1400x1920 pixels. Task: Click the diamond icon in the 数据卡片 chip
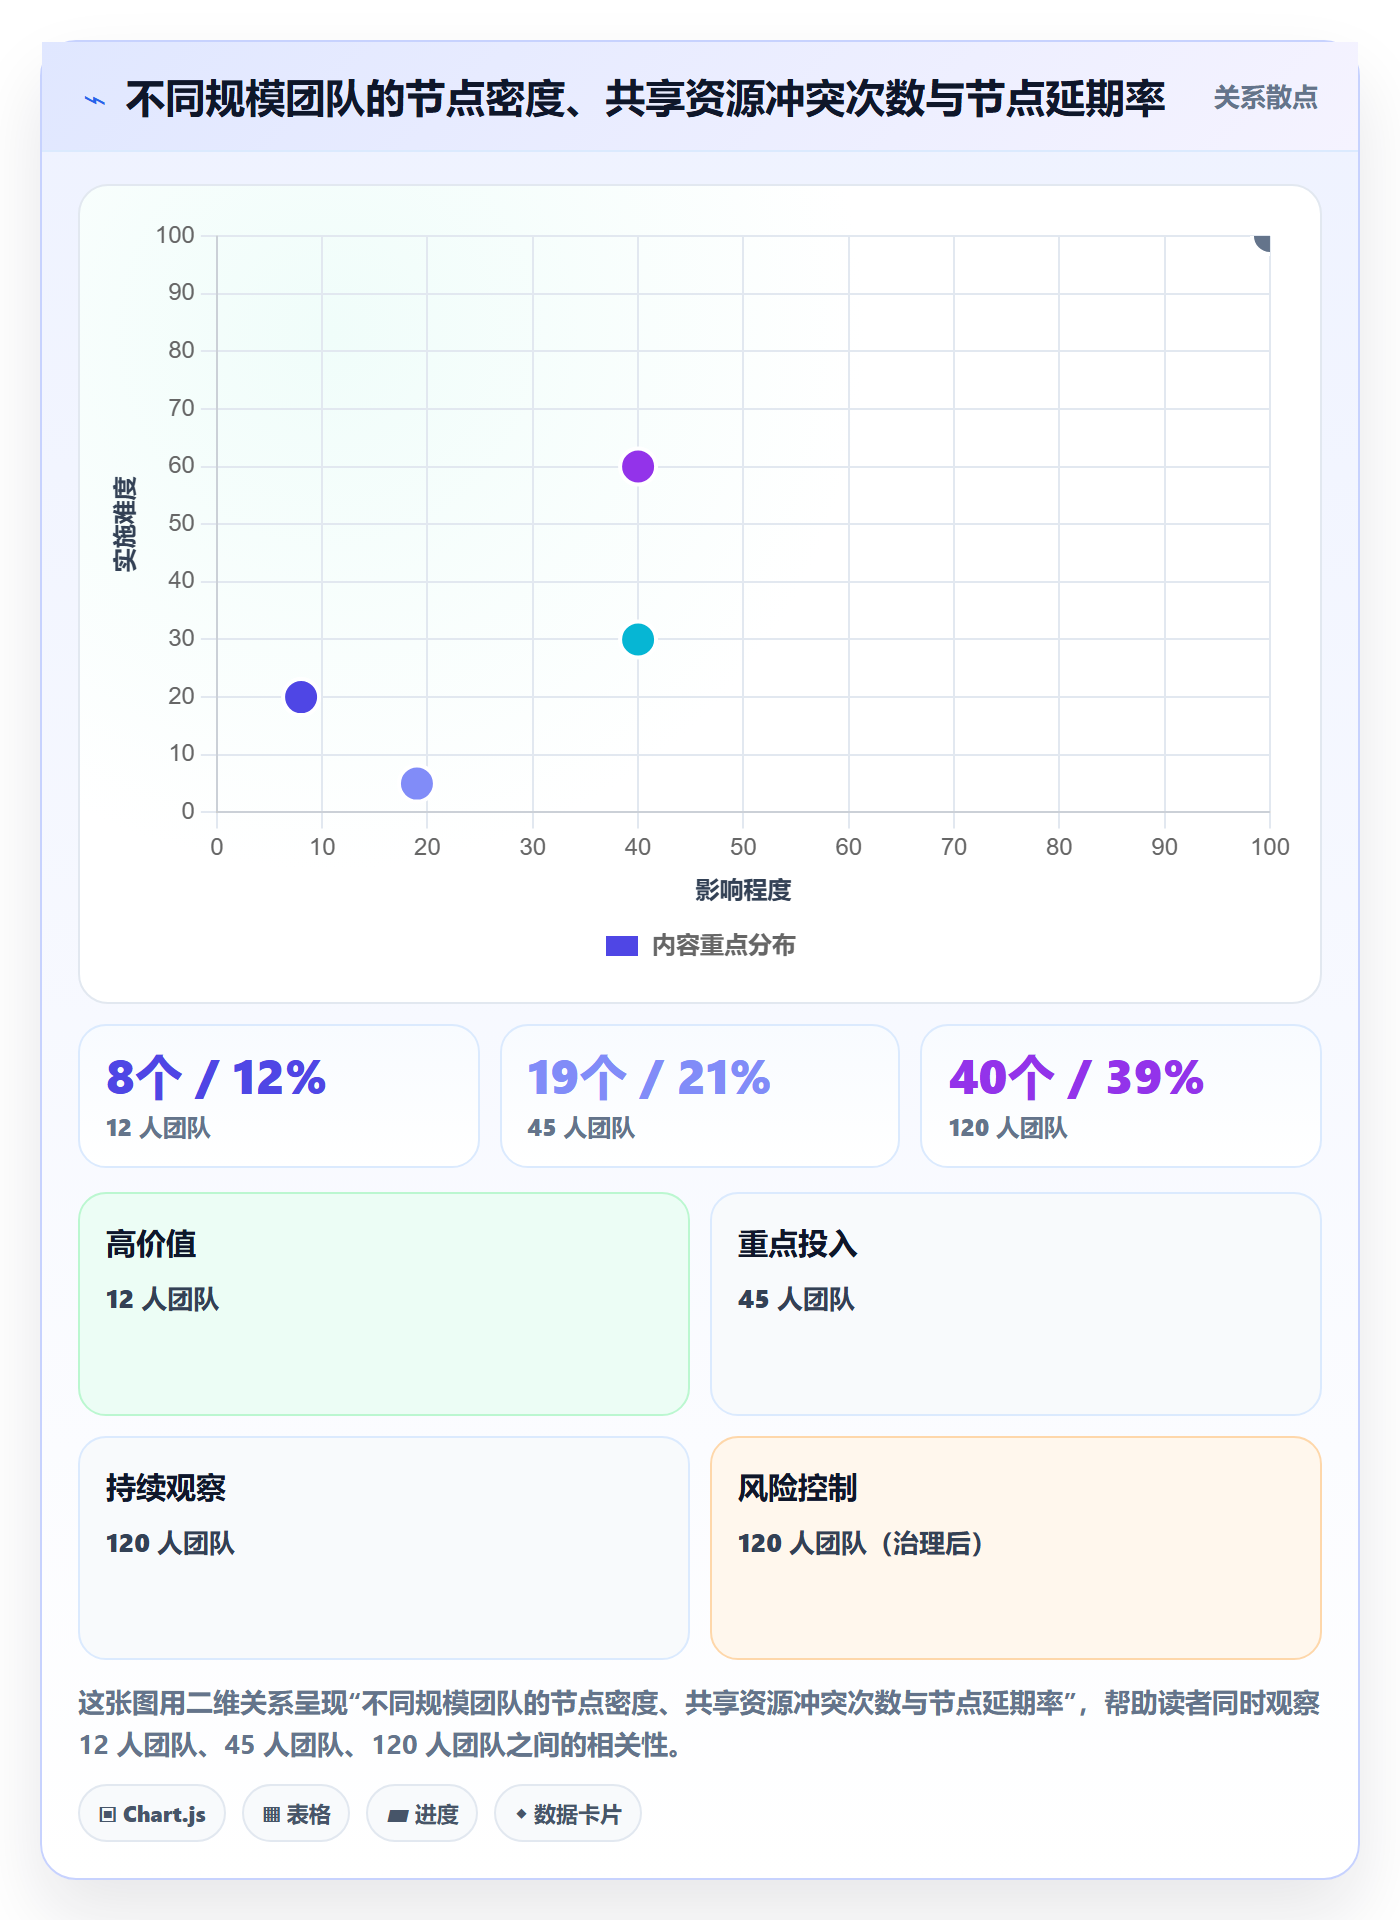tap(521, 1814)
